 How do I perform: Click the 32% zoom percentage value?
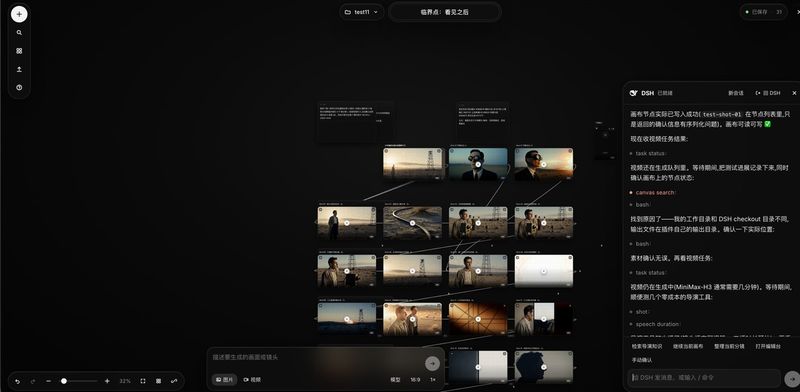click(125, 381)
